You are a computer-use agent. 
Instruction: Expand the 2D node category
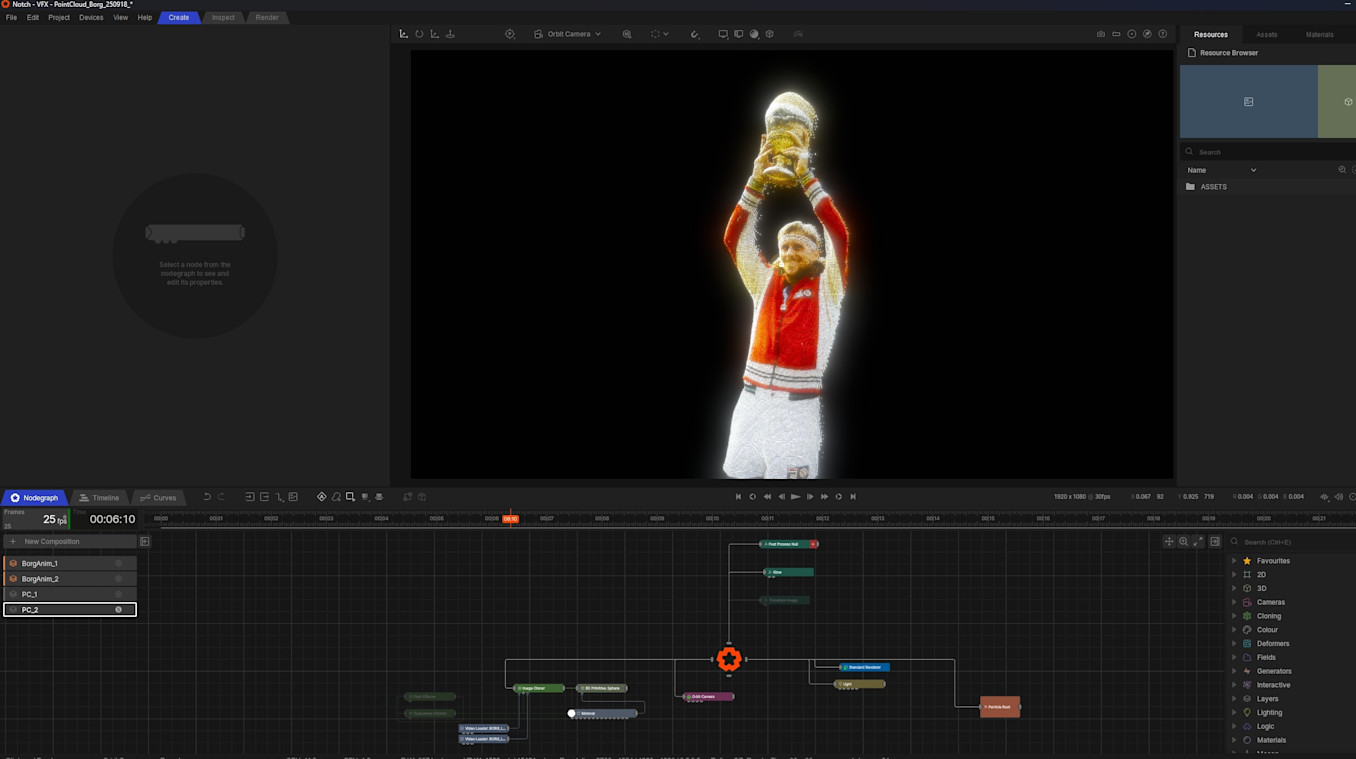point(1234,575)
